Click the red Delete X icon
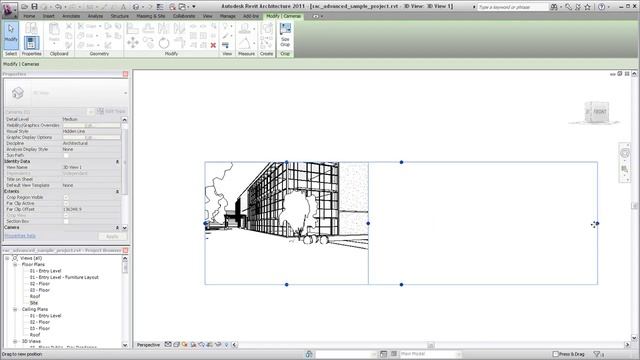This screenshot has width=640, height=360. (213, 45)
